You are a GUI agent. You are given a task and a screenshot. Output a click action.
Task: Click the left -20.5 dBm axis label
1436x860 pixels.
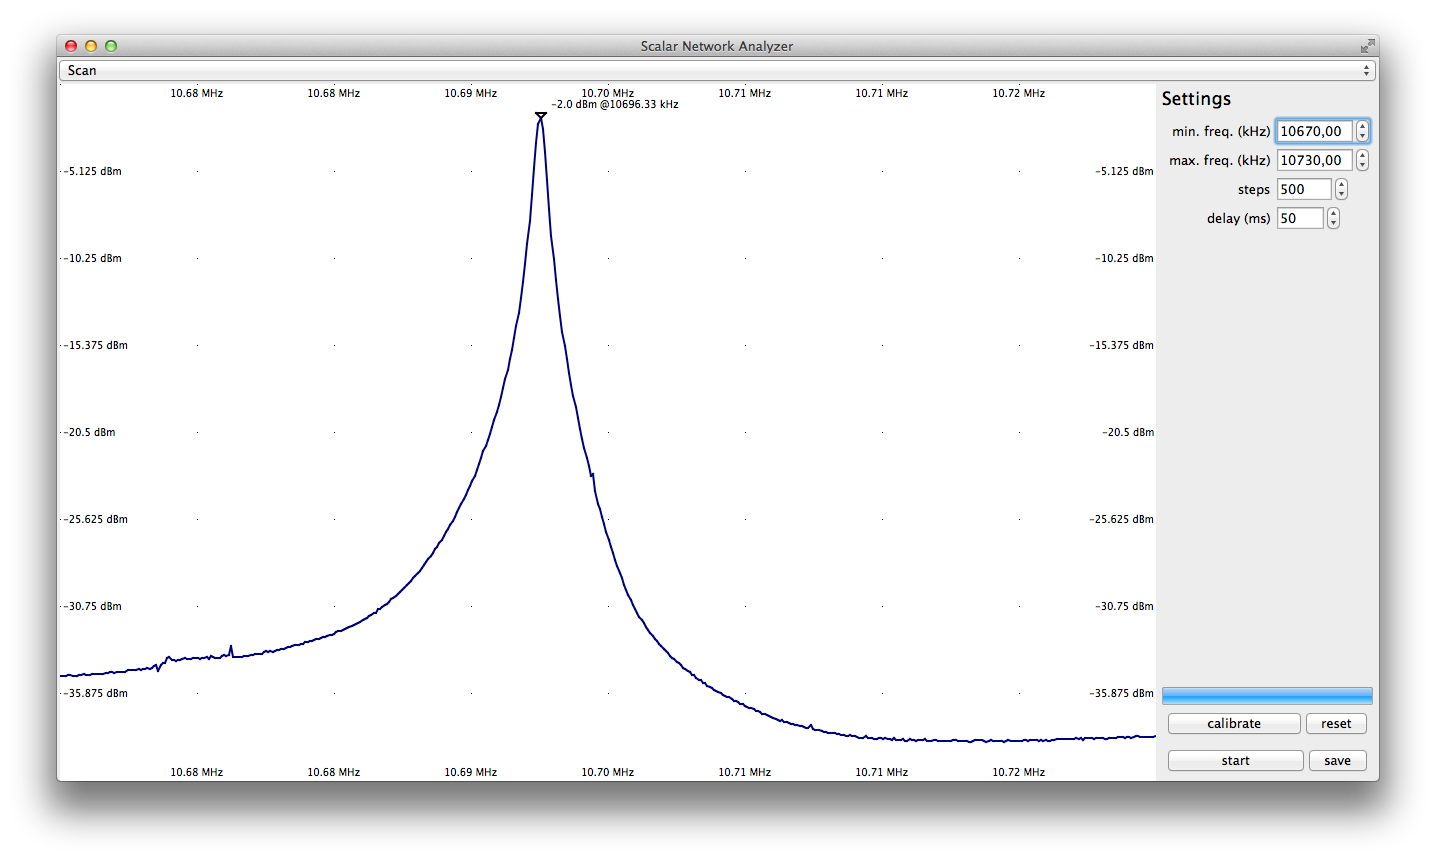(90, 433)
